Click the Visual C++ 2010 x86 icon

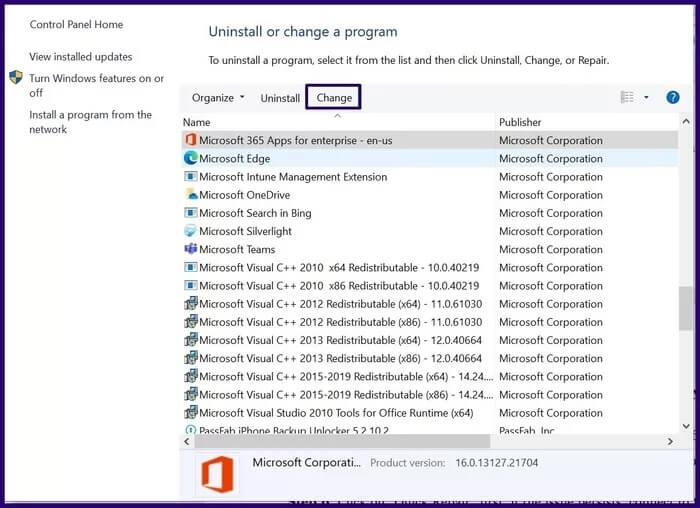coord(191,285)
